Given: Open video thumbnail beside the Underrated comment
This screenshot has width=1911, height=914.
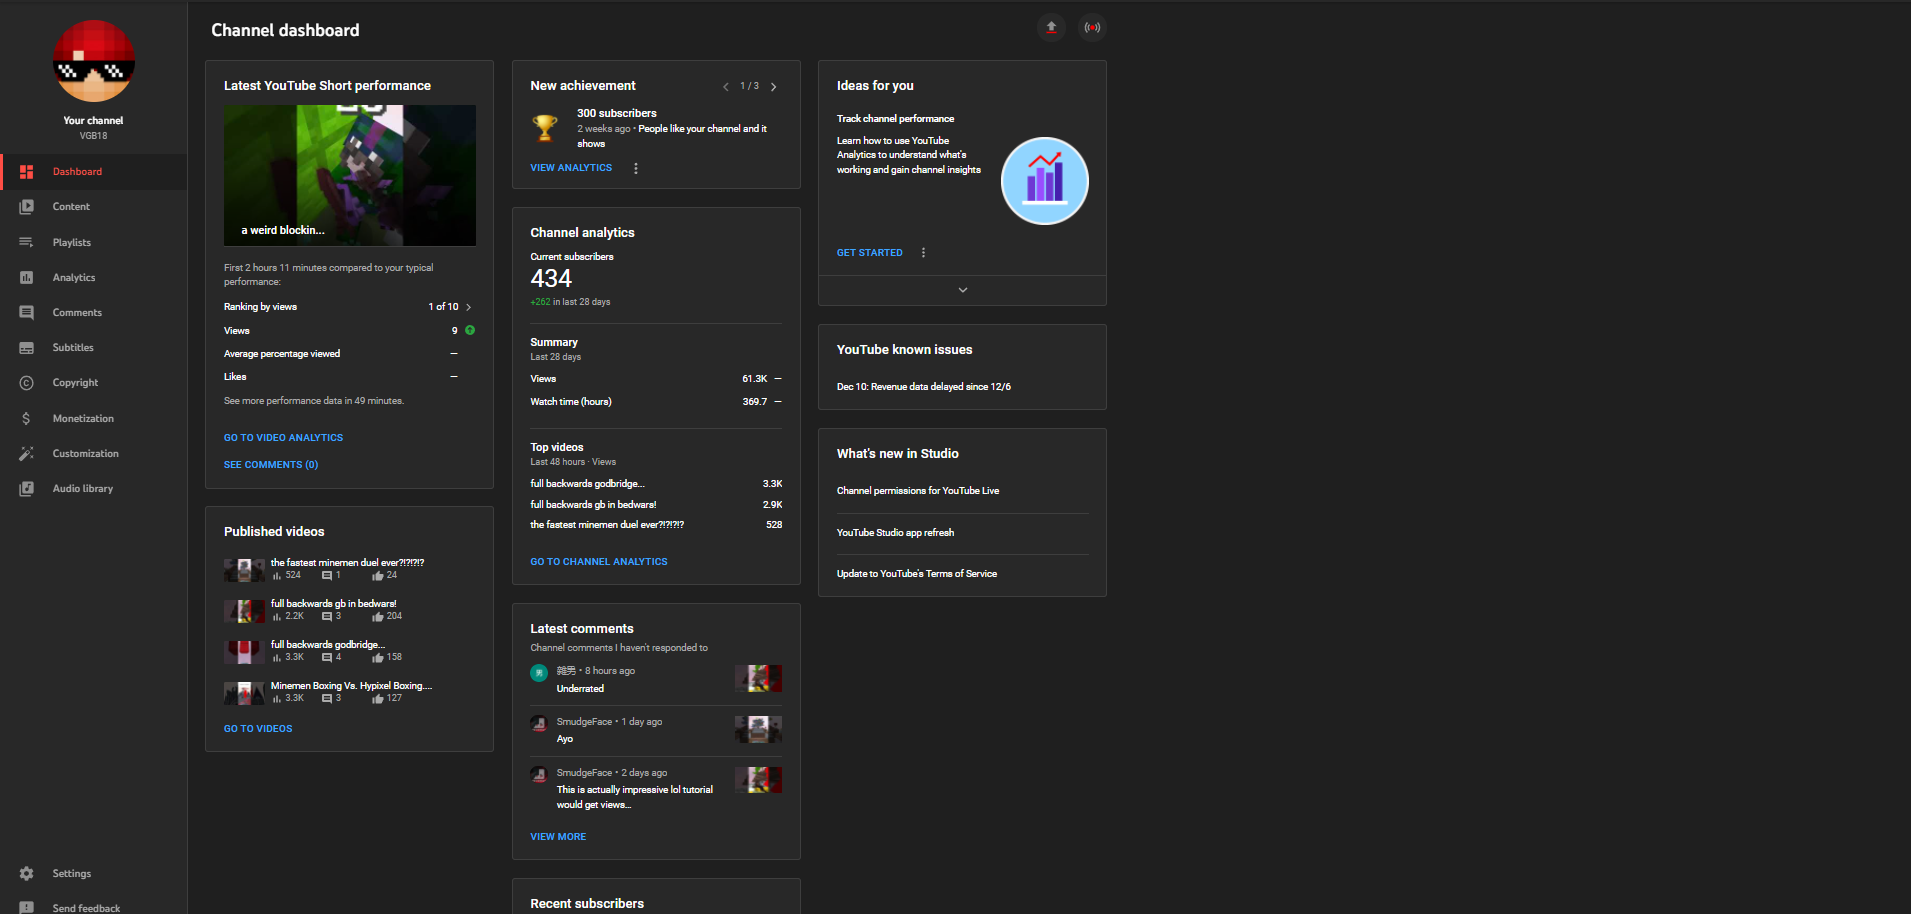Looking at the screenshot, I should 758,679.
